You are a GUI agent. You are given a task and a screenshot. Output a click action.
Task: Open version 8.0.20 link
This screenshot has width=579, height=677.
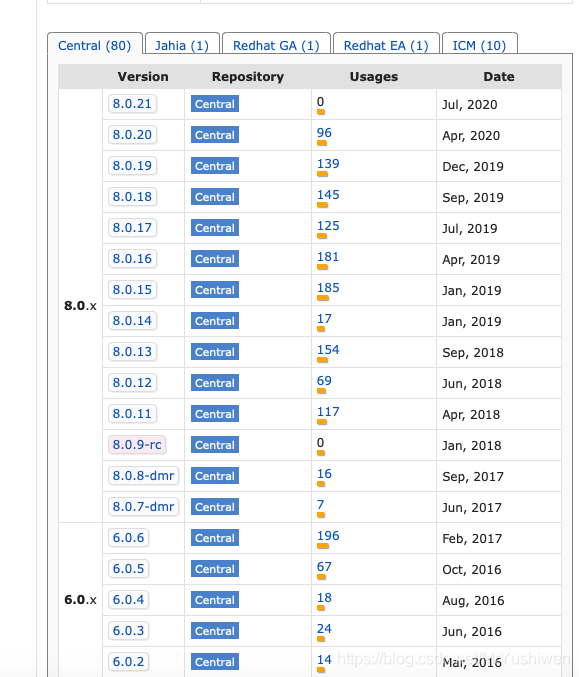pyautogui.click(x=132, y=135)
